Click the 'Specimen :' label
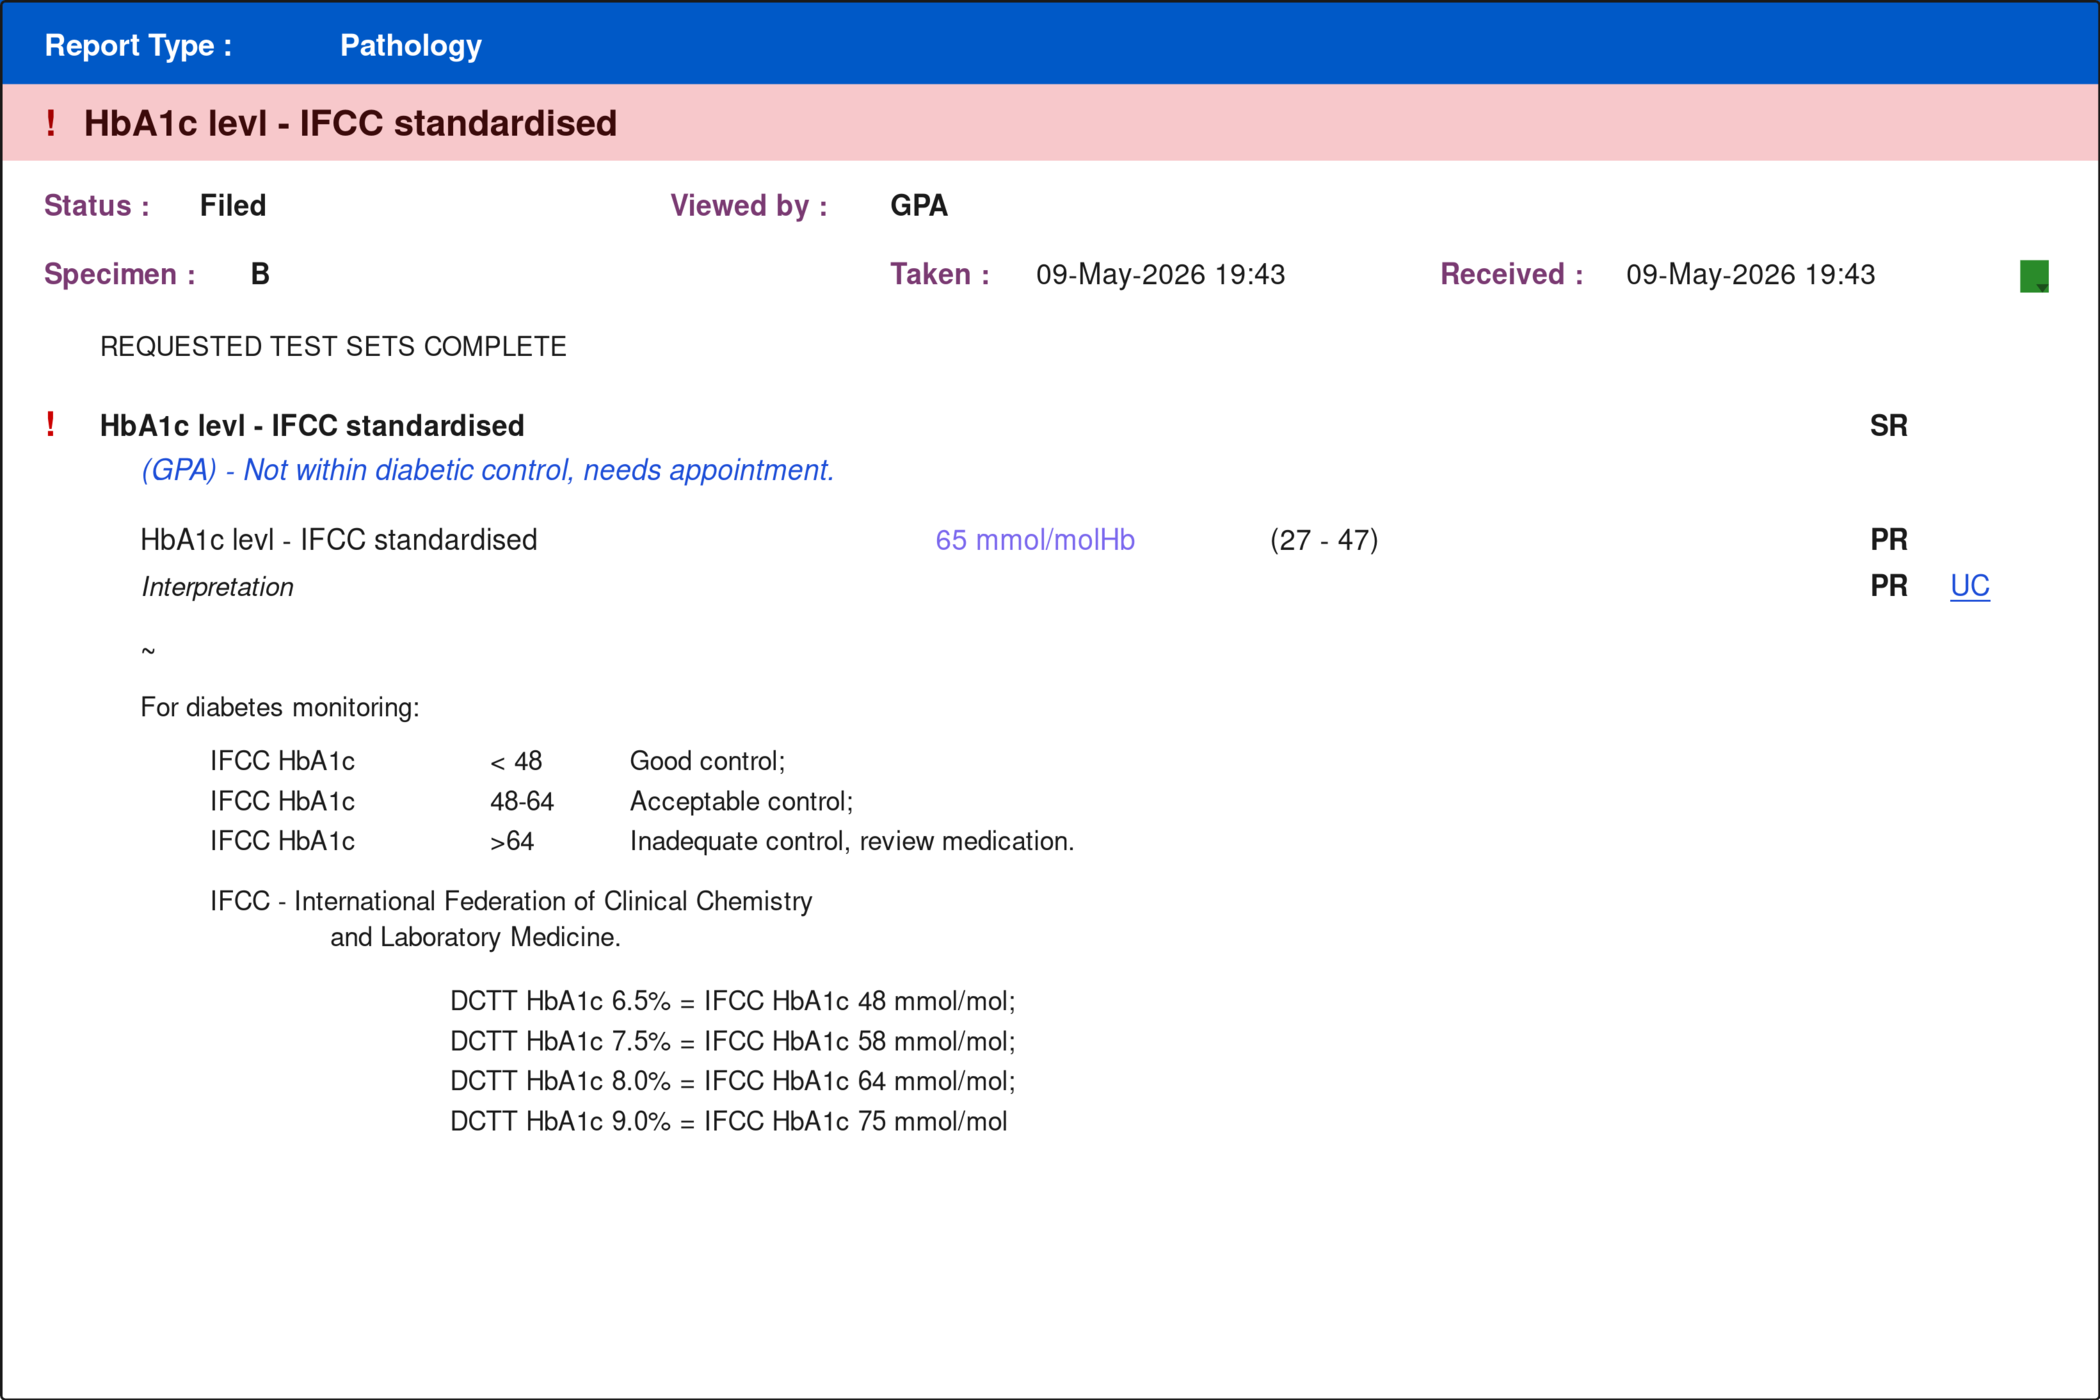 [x=120, y=274]
